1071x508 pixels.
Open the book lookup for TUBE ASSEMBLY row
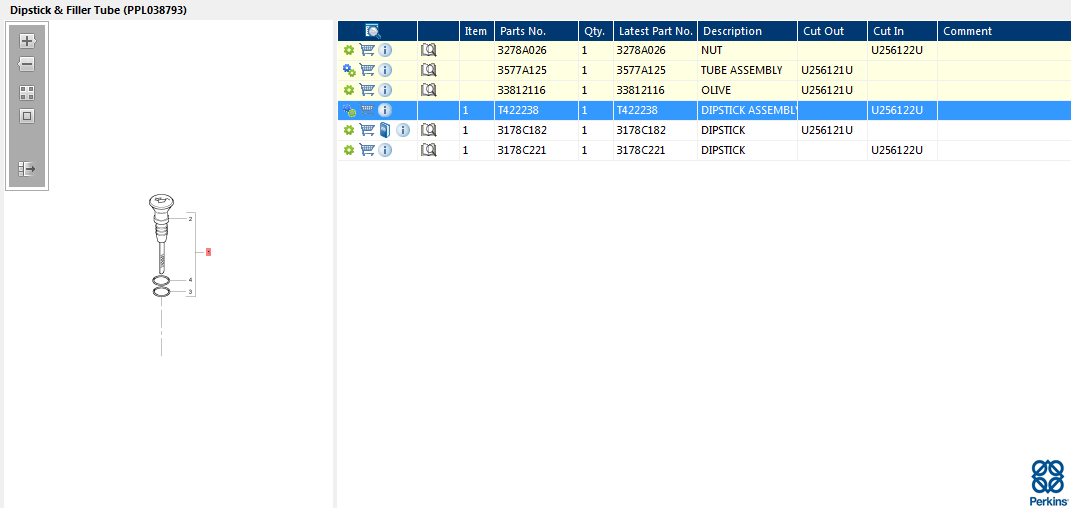coord(428,70)
